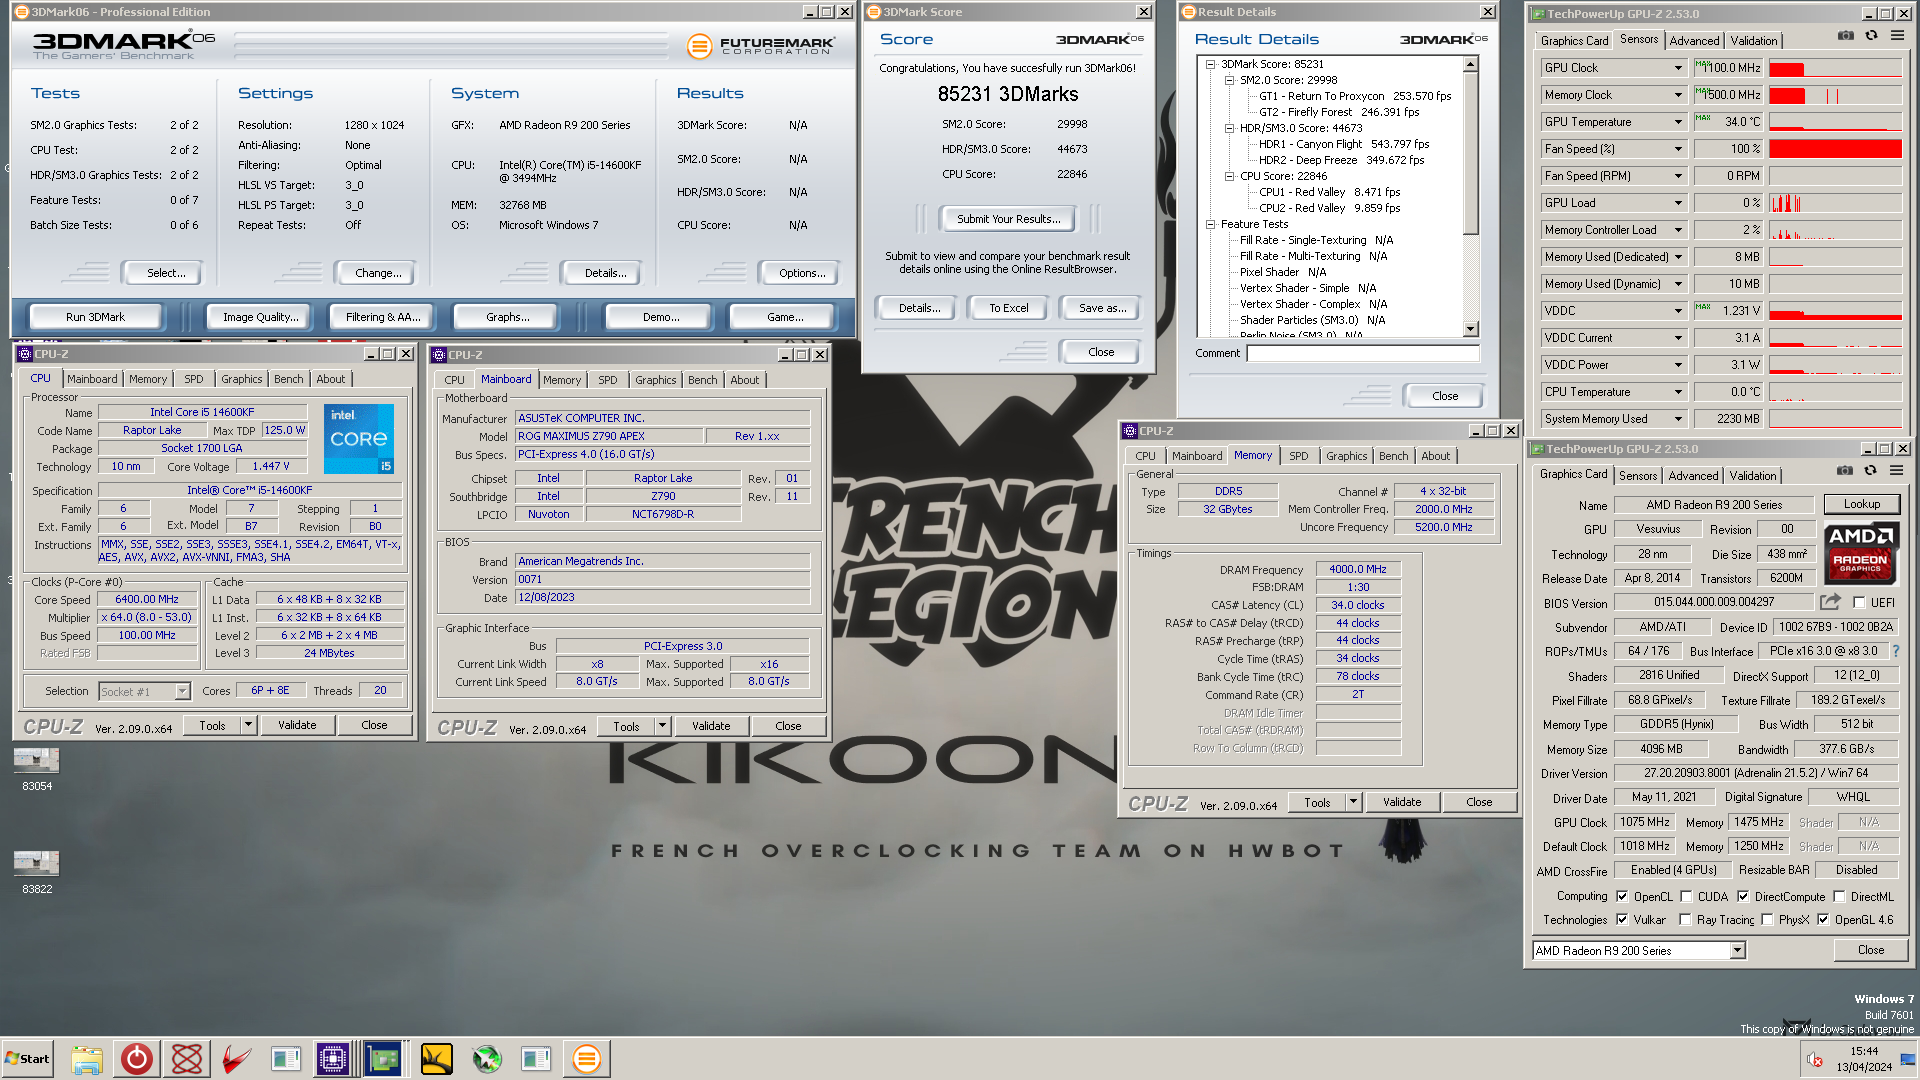Select the desktop file labeled 83054
Image resolution: width=1920 pixels, height=1080 pixels.
[x=37, y=769]
